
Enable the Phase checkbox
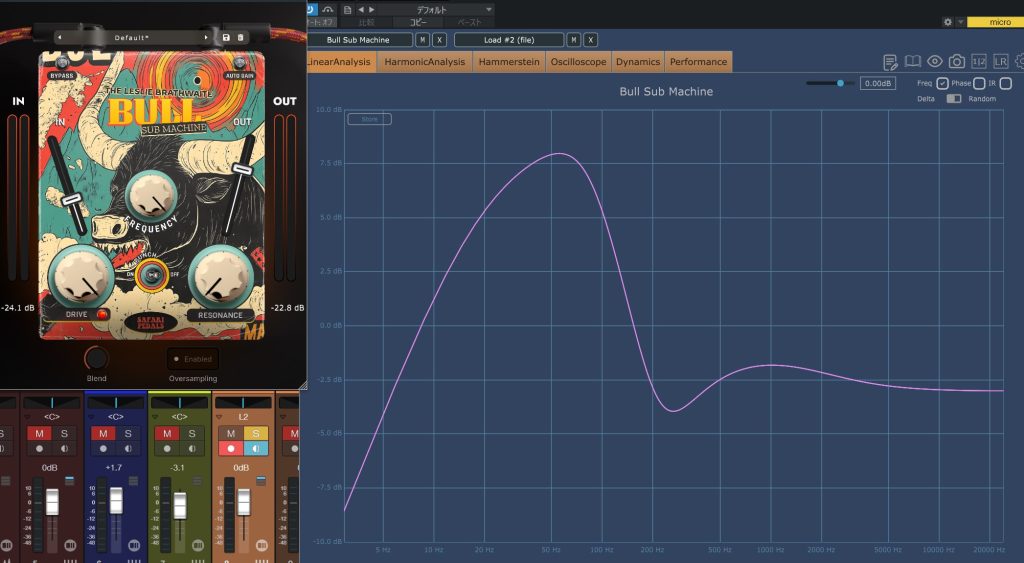(979, 83)
